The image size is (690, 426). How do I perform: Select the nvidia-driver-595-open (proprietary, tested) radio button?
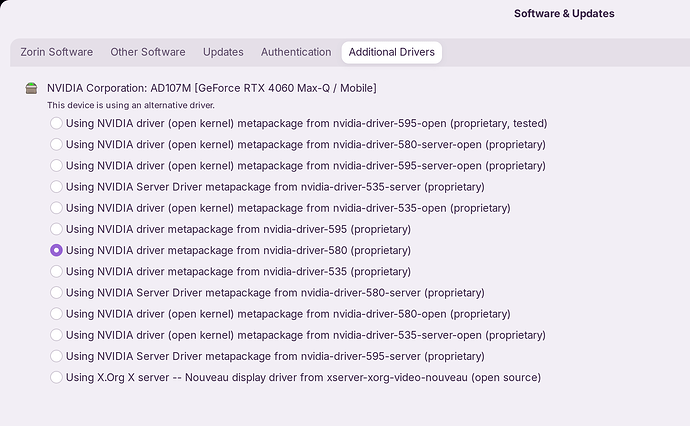[56, 123]
